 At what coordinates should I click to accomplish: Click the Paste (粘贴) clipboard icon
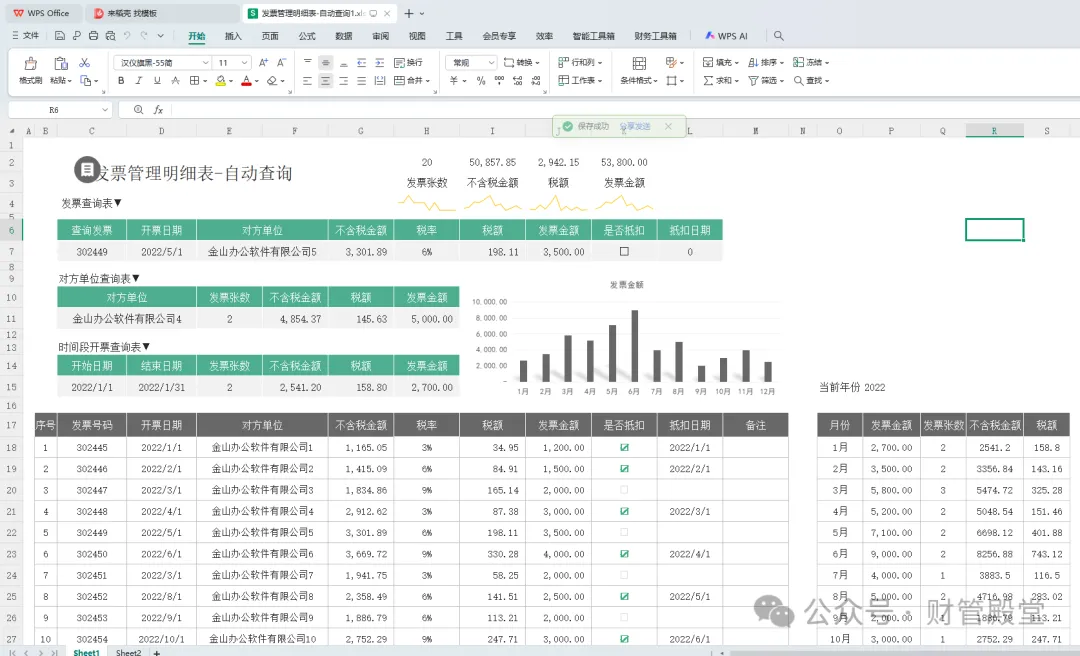pos(61,63)
